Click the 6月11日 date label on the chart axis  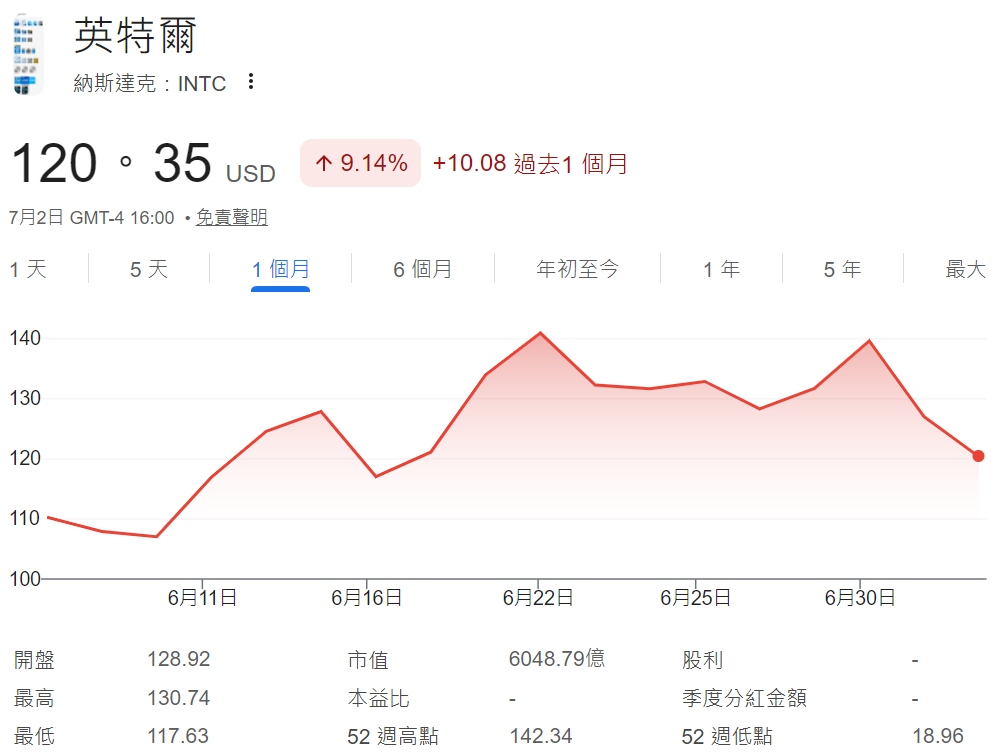202,597
